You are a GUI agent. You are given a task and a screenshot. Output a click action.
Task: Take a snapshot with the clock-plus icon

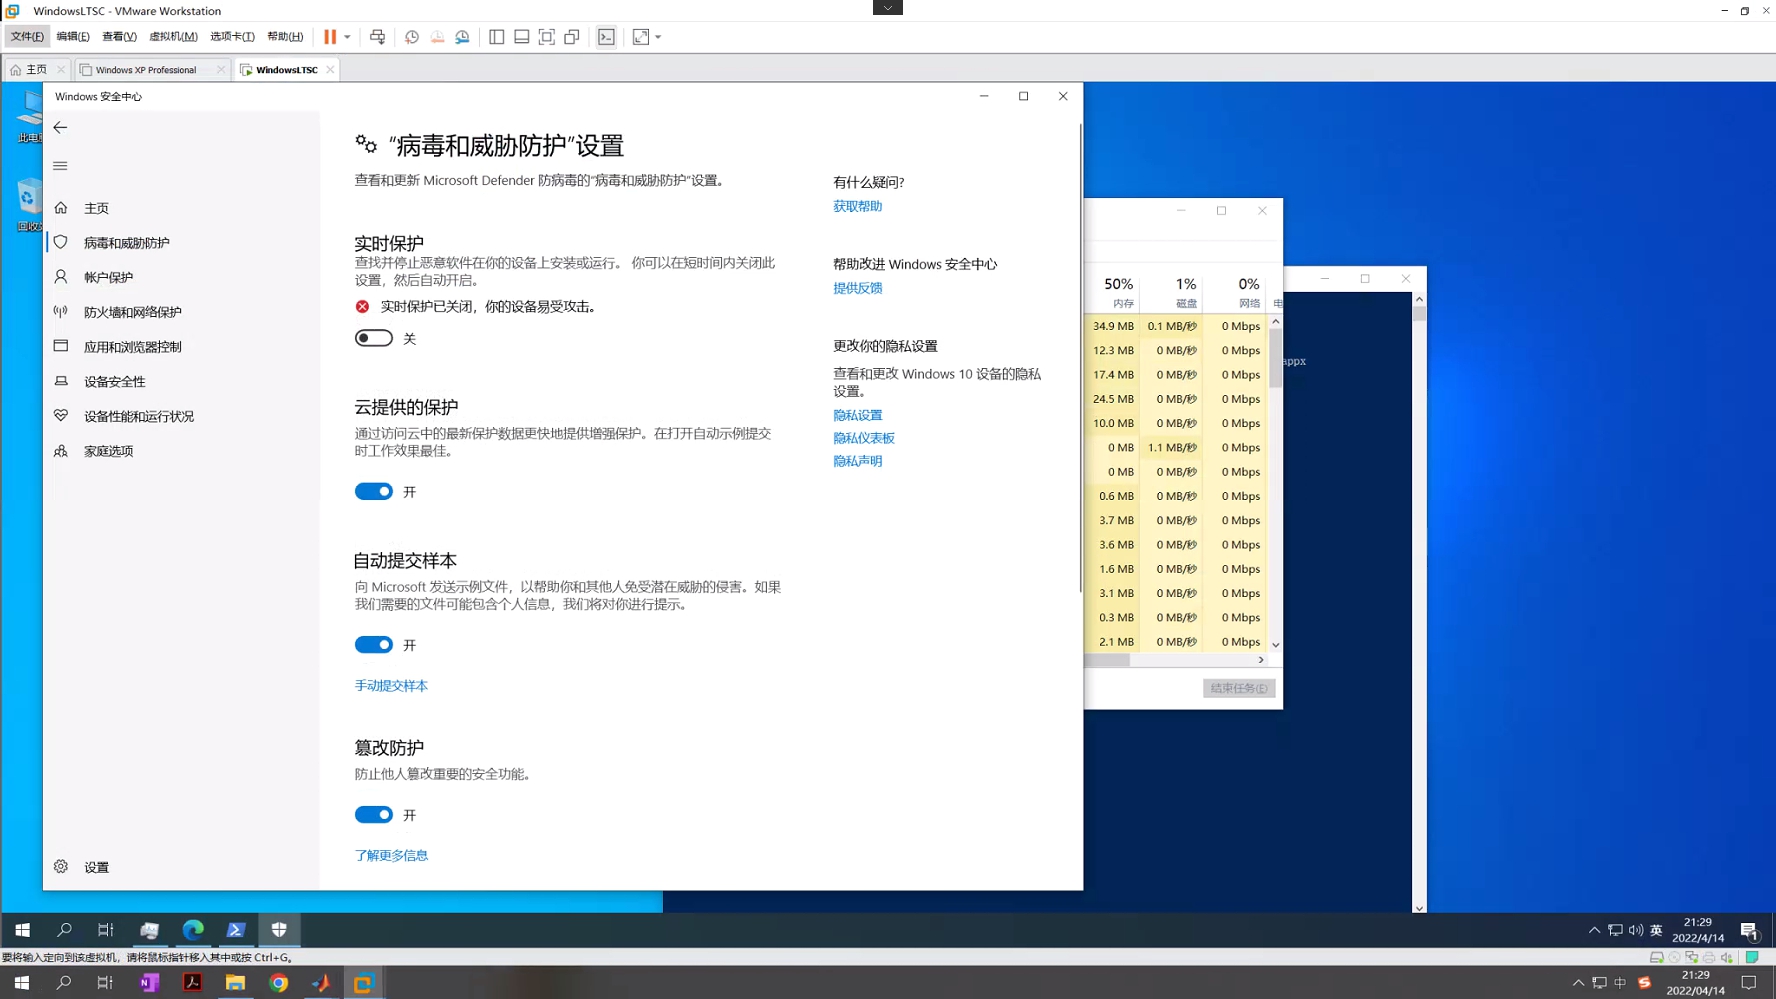tap(412, 37)
